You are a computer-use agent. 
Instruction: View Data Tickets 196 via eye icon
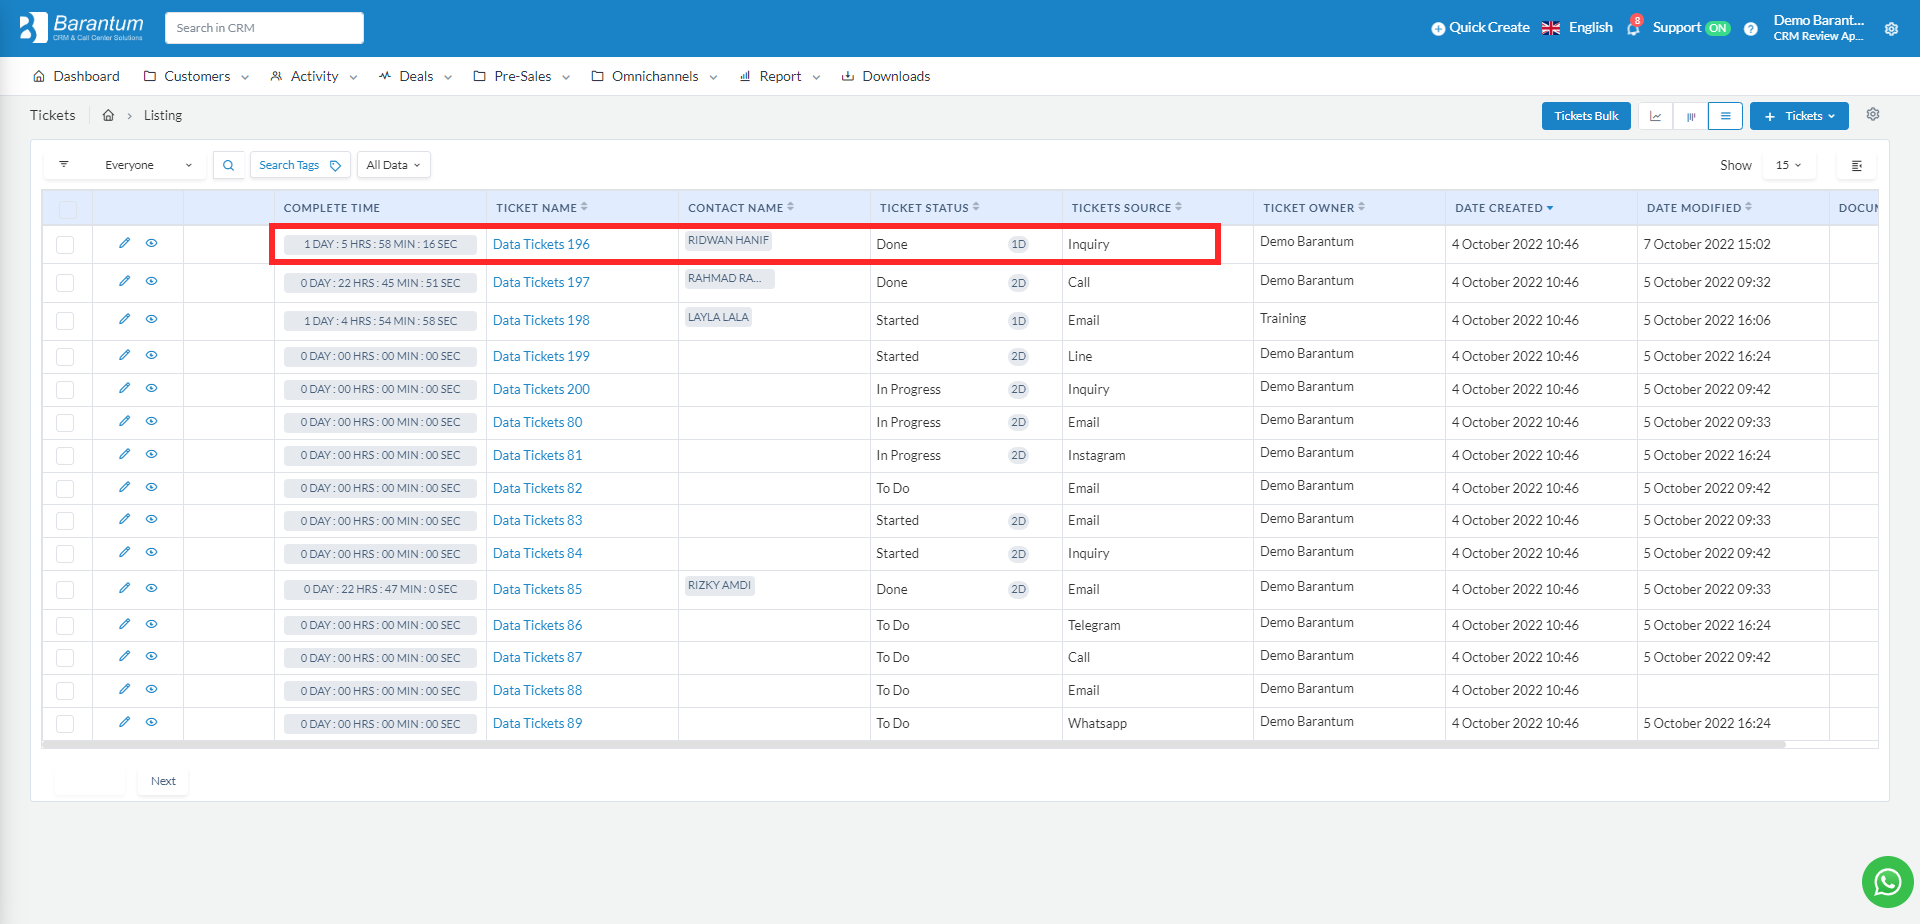pyautogui.click(x=152, y=243)
